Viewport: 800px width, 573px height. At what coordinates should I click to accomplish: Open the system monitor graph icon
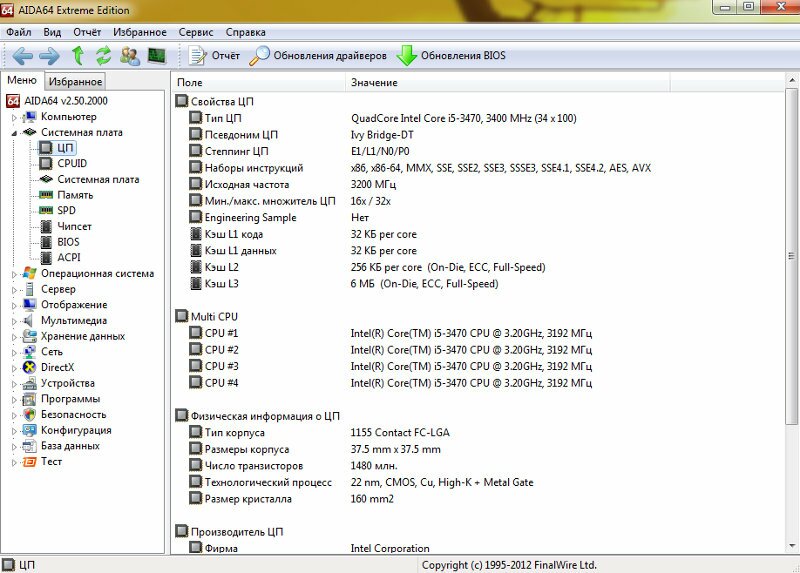(x=157, y=55)
